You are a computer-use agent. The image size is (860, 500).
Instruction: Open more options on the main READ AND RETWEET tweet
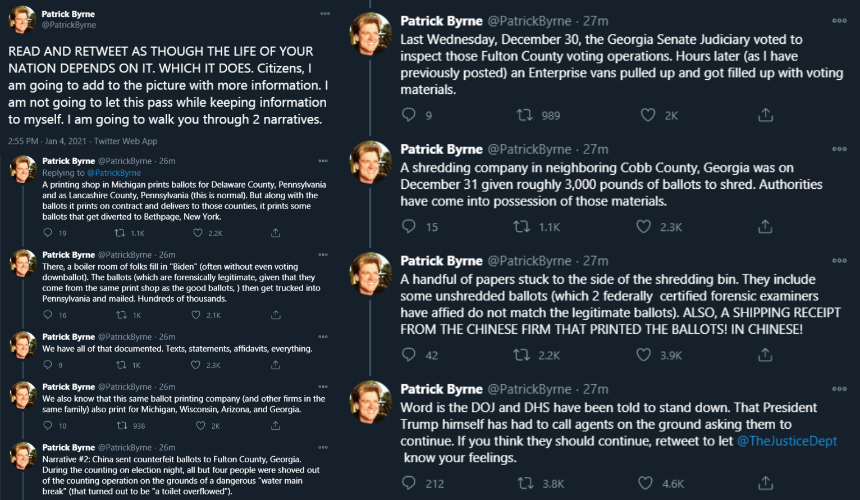pyautogui.click(x=325, y=14)
